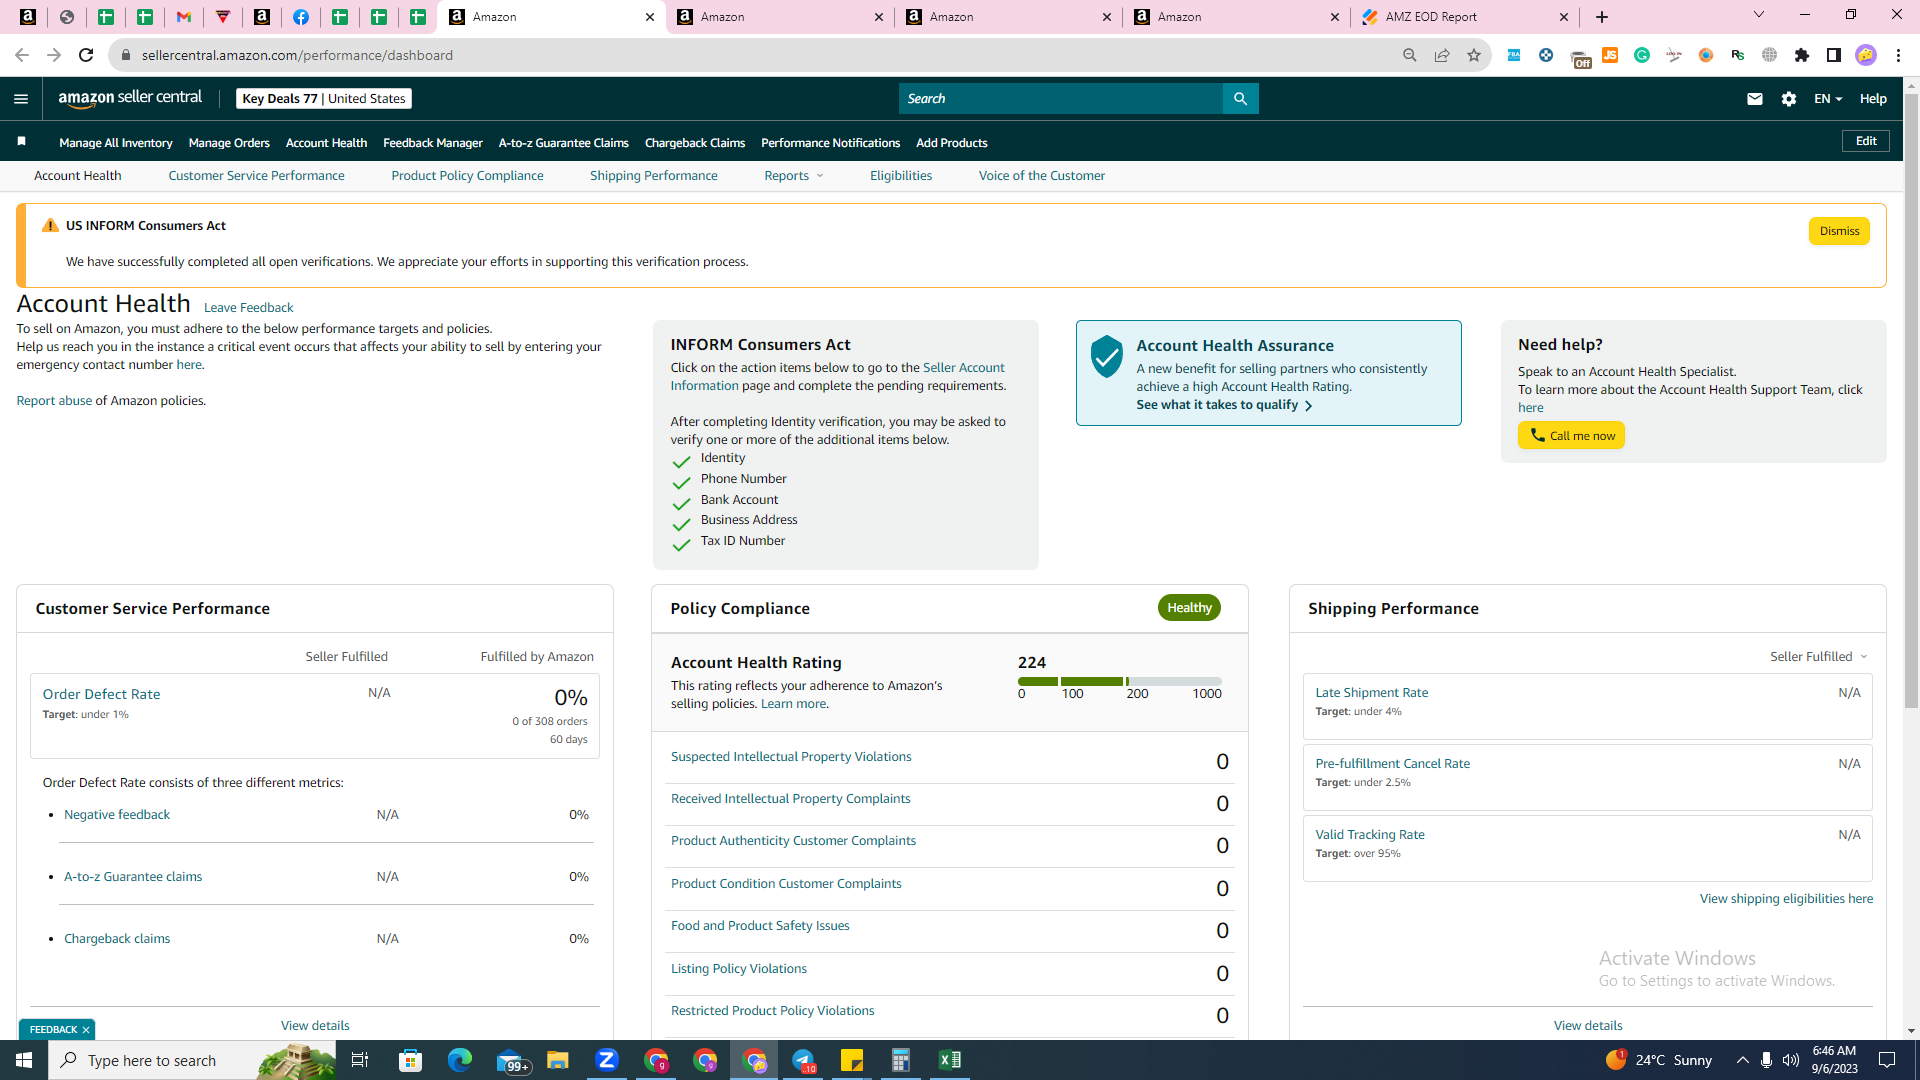Open Zoom from the taskbar
The height and width of the screenshot is (1080, 1920).
[x=607, y=1060]
